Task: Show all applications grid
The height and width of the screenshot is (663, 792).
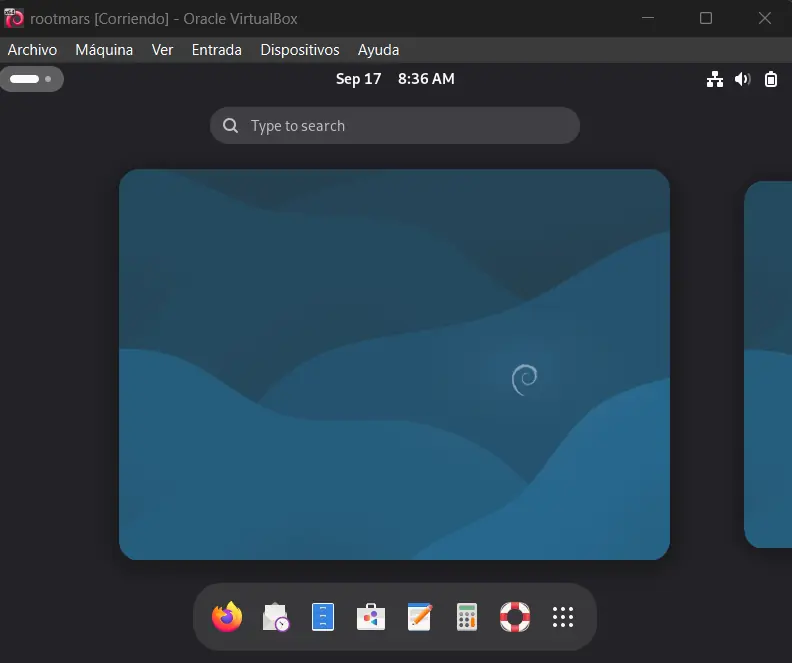Action: click(563, 617)
